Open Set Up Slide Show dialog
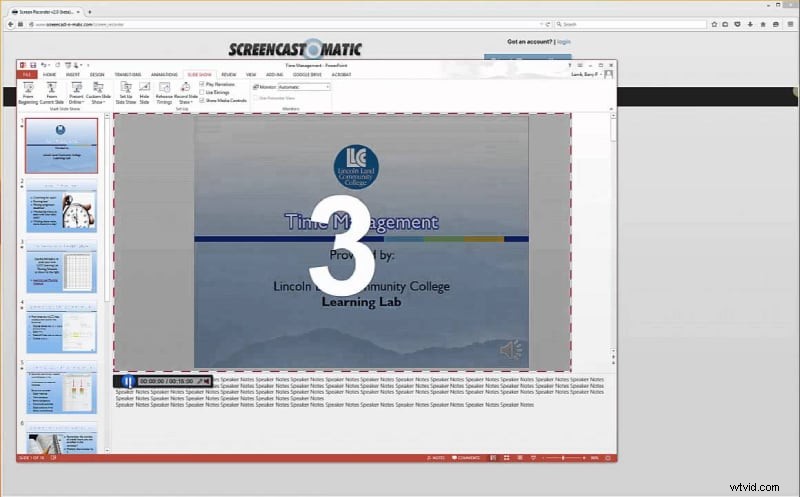This screenshot has width=800, height=497. (x=126, y=92)
